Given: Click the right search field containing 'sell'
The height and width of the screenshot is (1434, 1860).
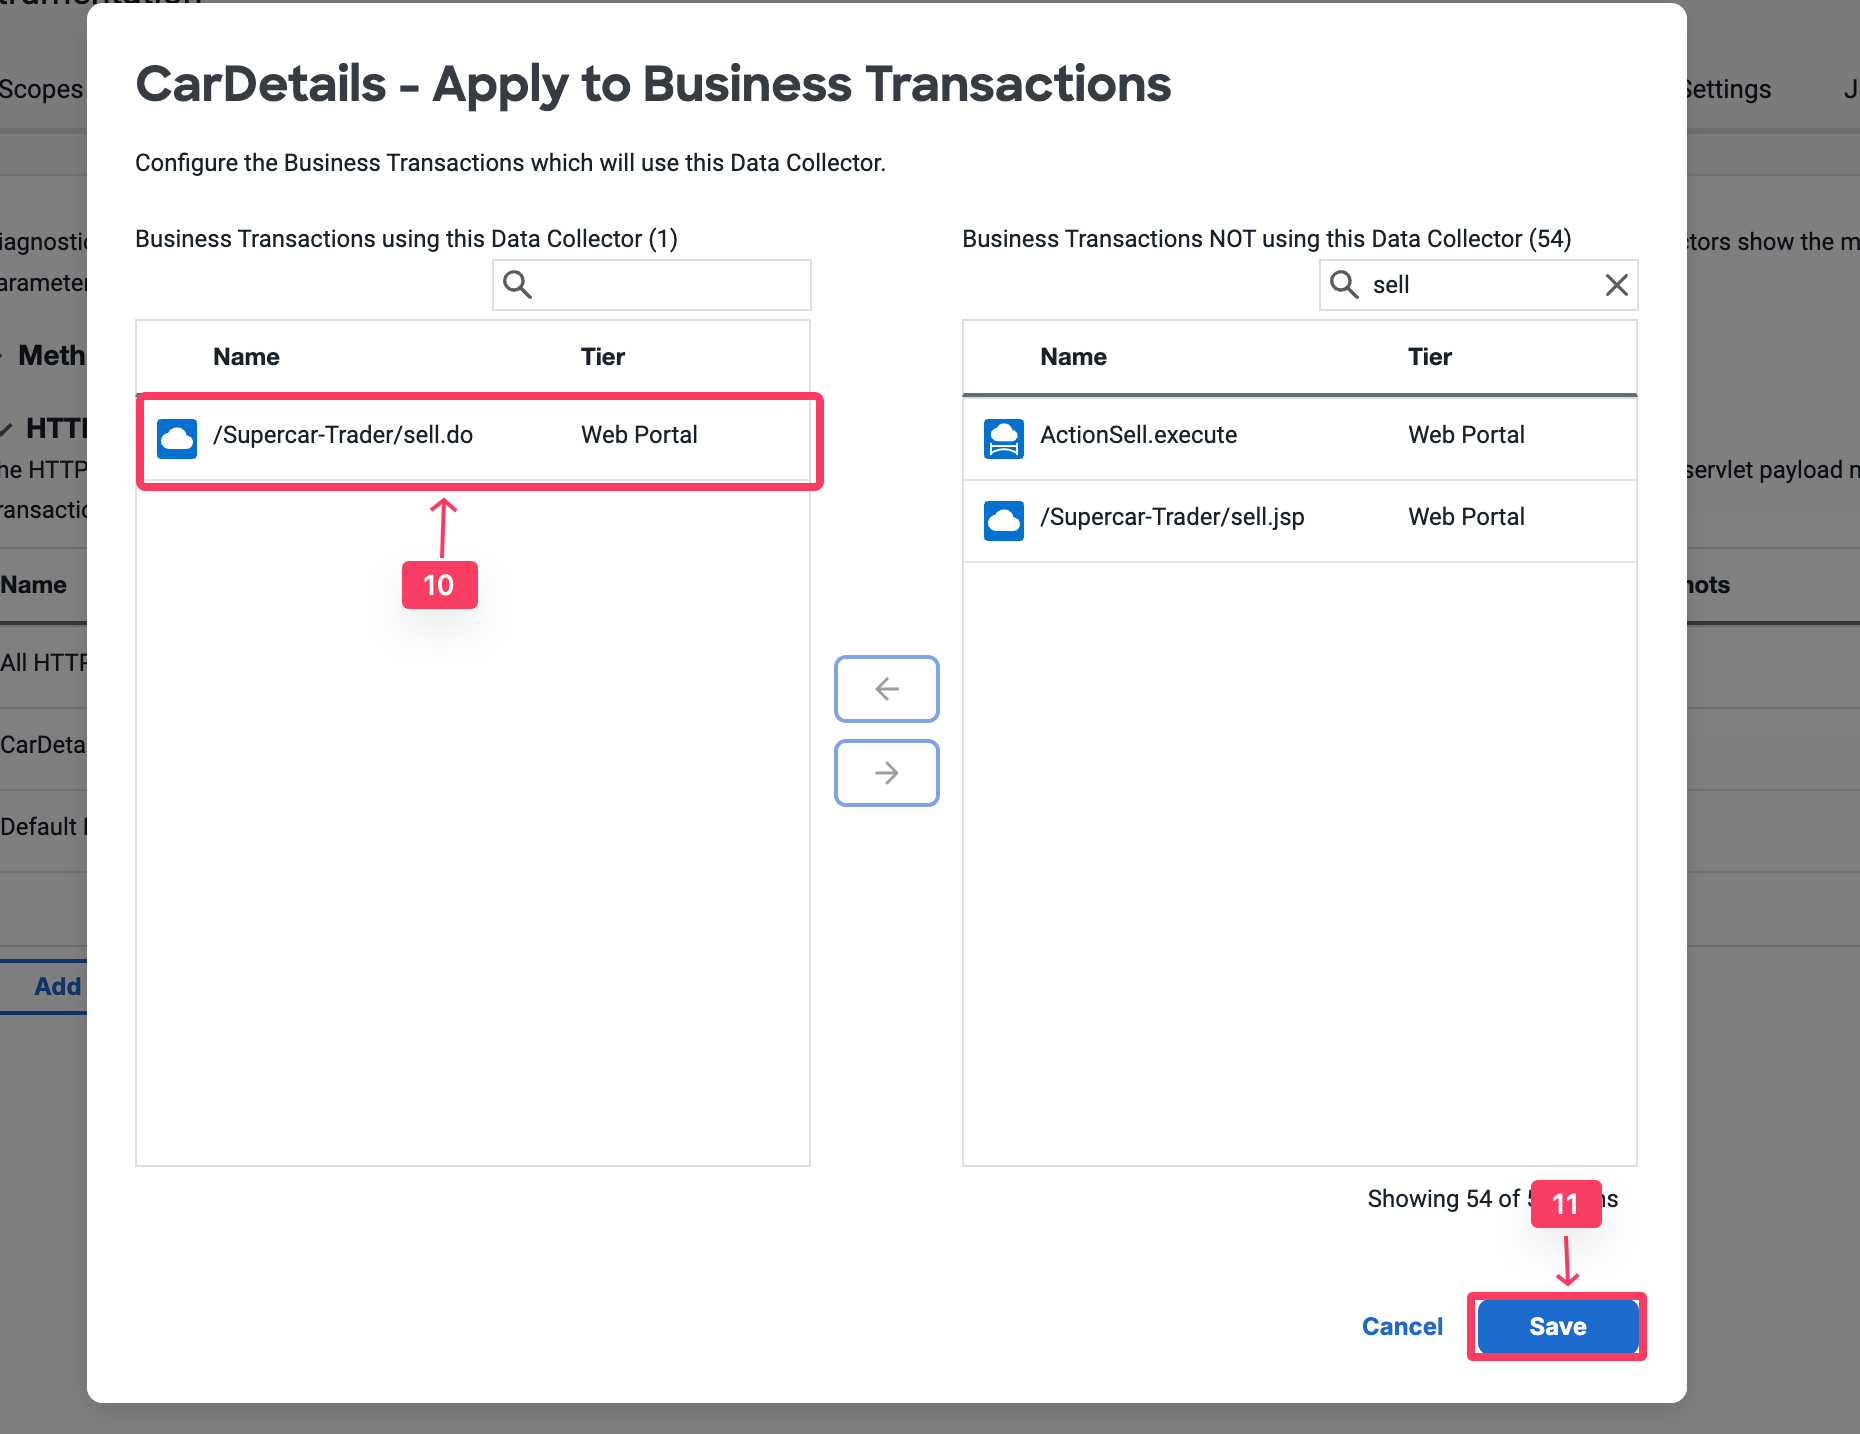Looking at the screenshot, I should click(1480, 285).
